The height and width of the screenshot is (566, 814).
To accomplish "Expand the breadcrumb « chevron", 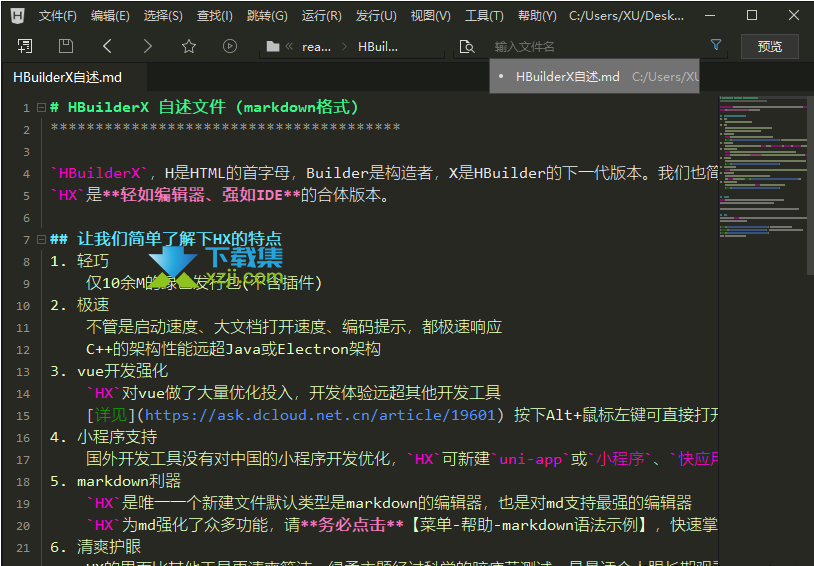I will [289, 47].
